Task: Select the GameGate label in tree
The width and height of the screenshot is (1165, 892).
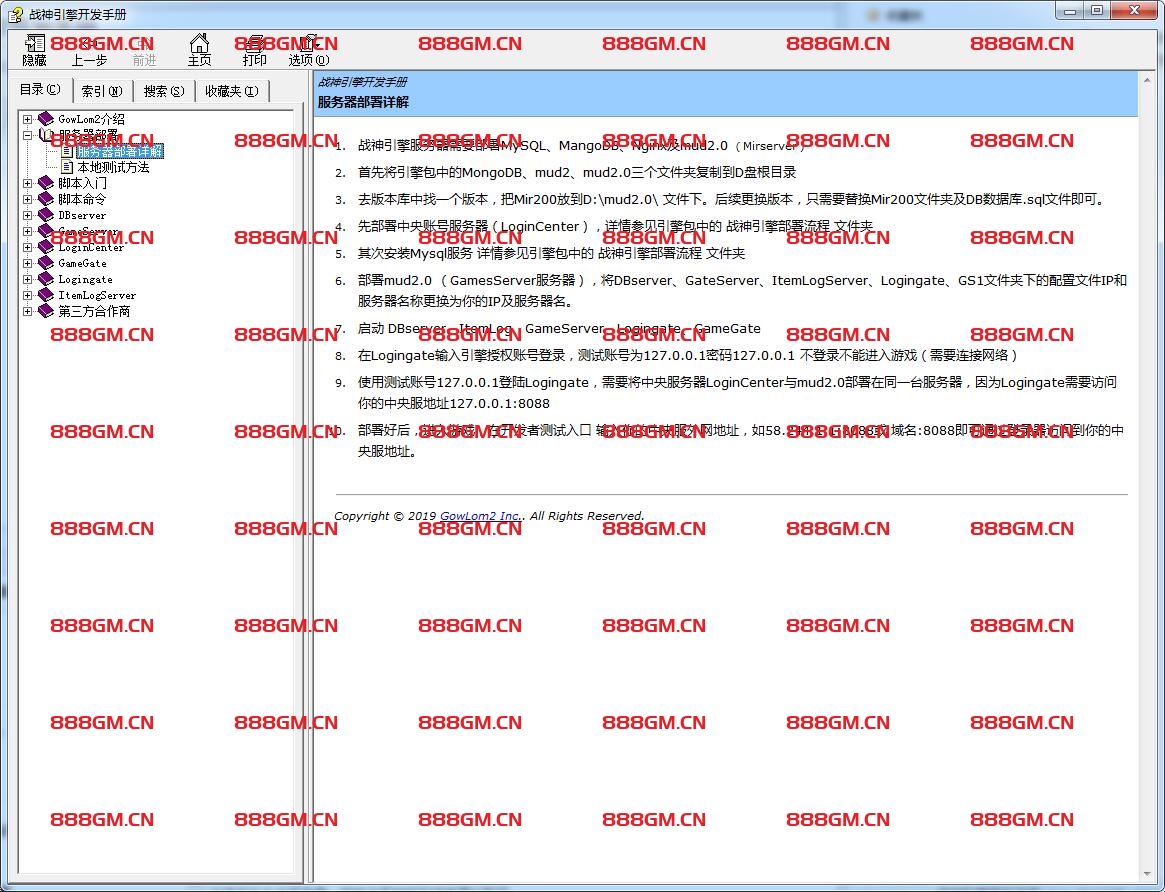Action: click(82, 263)
